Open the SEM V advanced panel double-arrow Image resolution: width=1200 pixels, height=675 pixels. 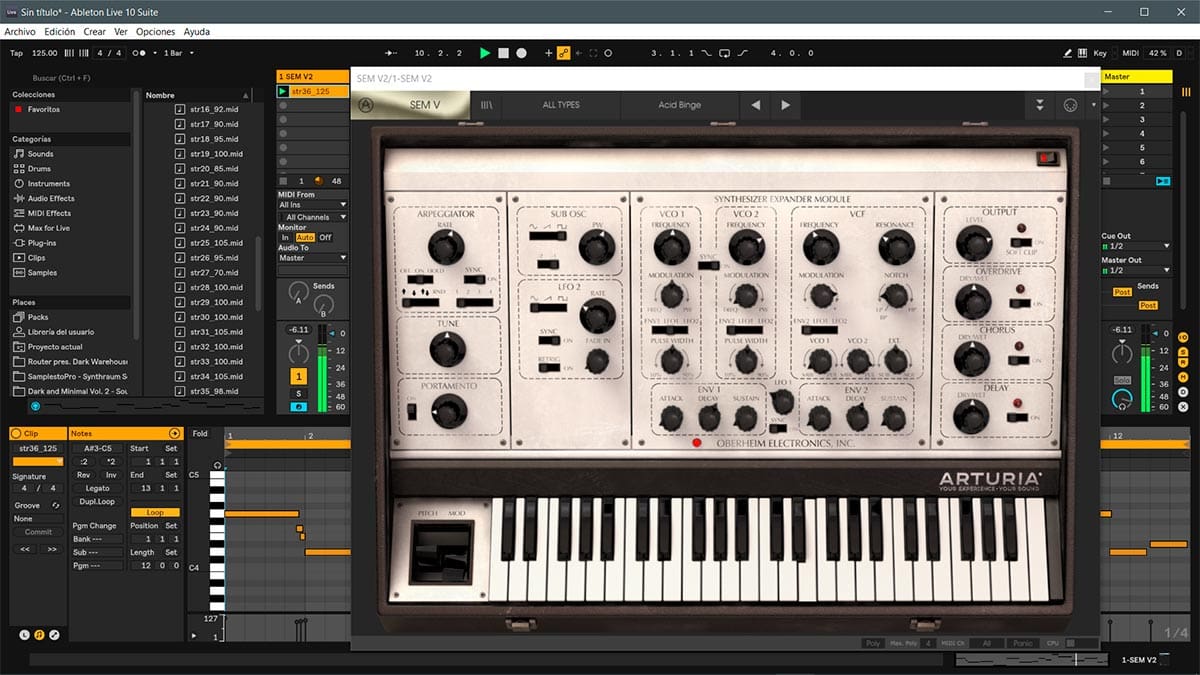coord(1040,105)
